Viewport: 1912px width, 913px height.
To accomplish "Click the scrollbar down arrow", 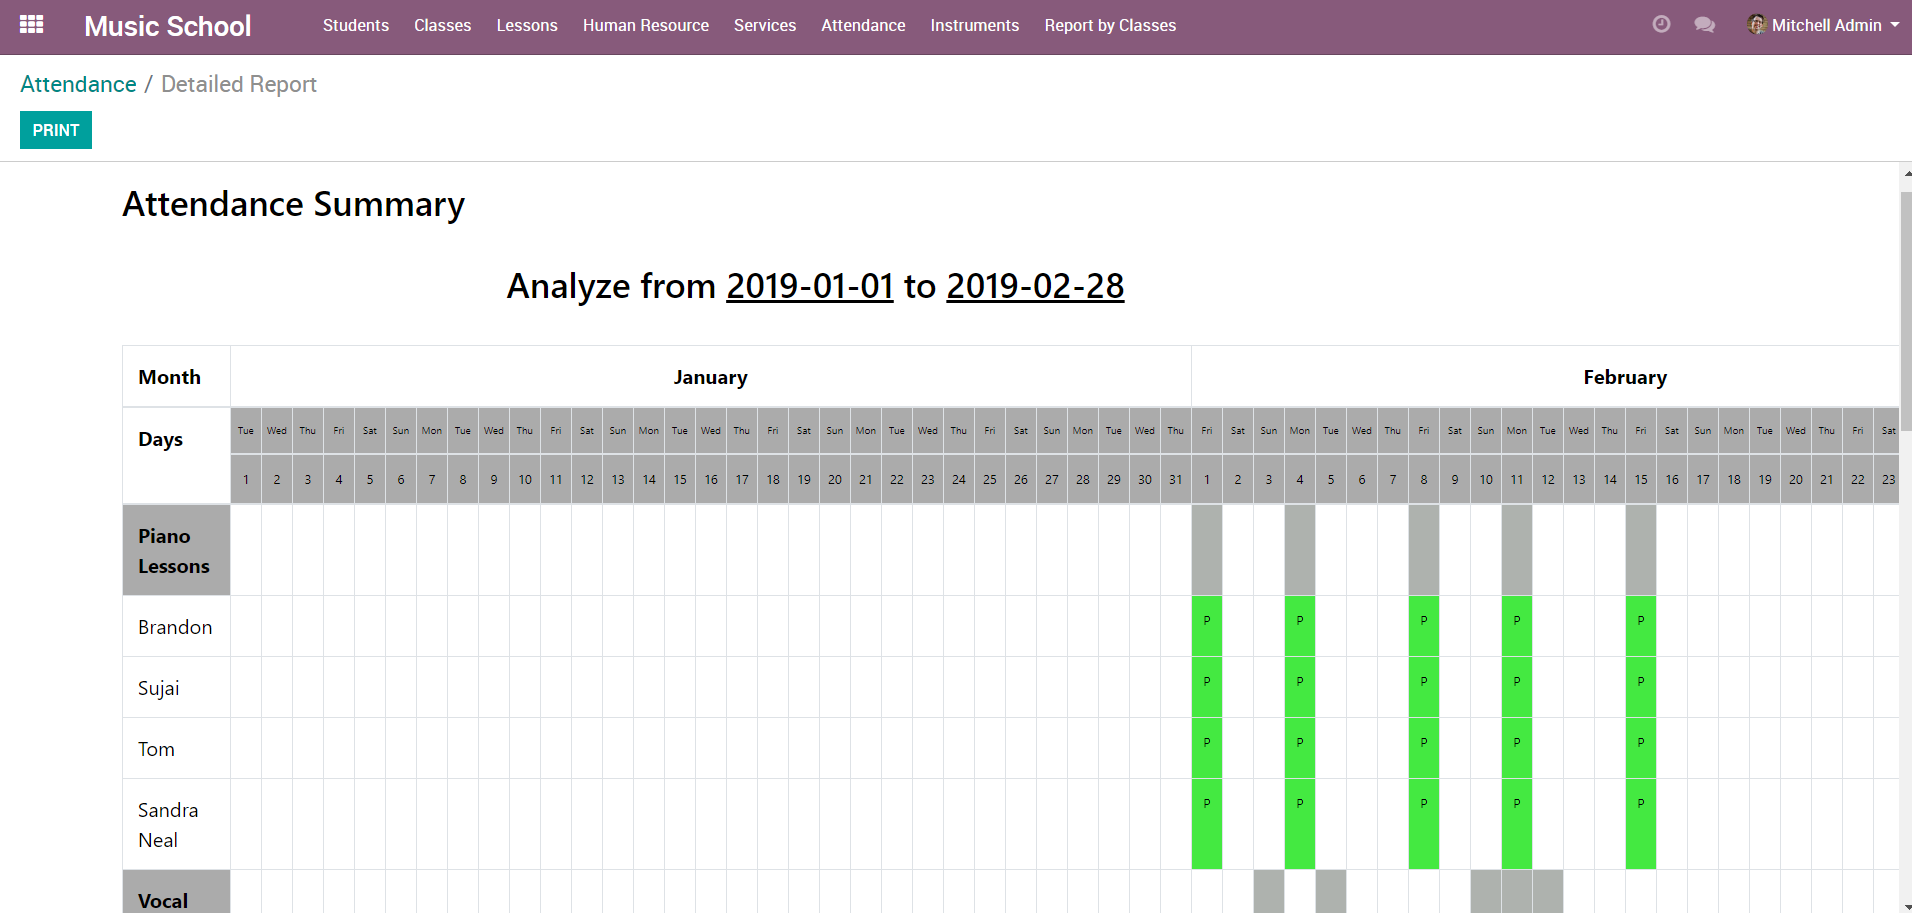I will pos(1906,906).
